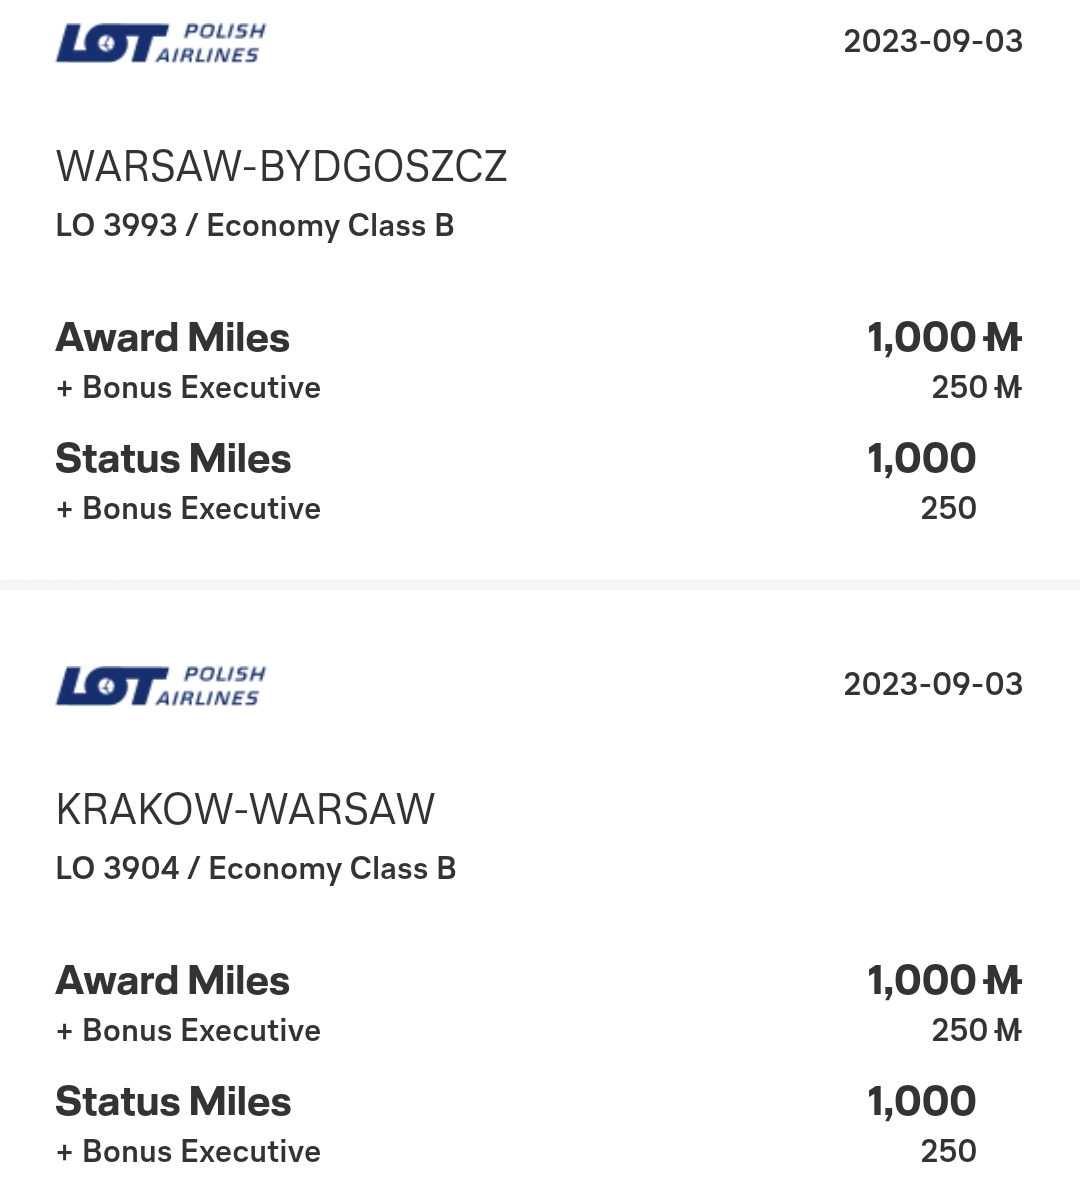Screen dimensions: 1080x1195
Task: Click the miles symbol beside 1,000 Award Miles for the Warsaw-Bydgoszcz flight
Action: [1003, 338]
